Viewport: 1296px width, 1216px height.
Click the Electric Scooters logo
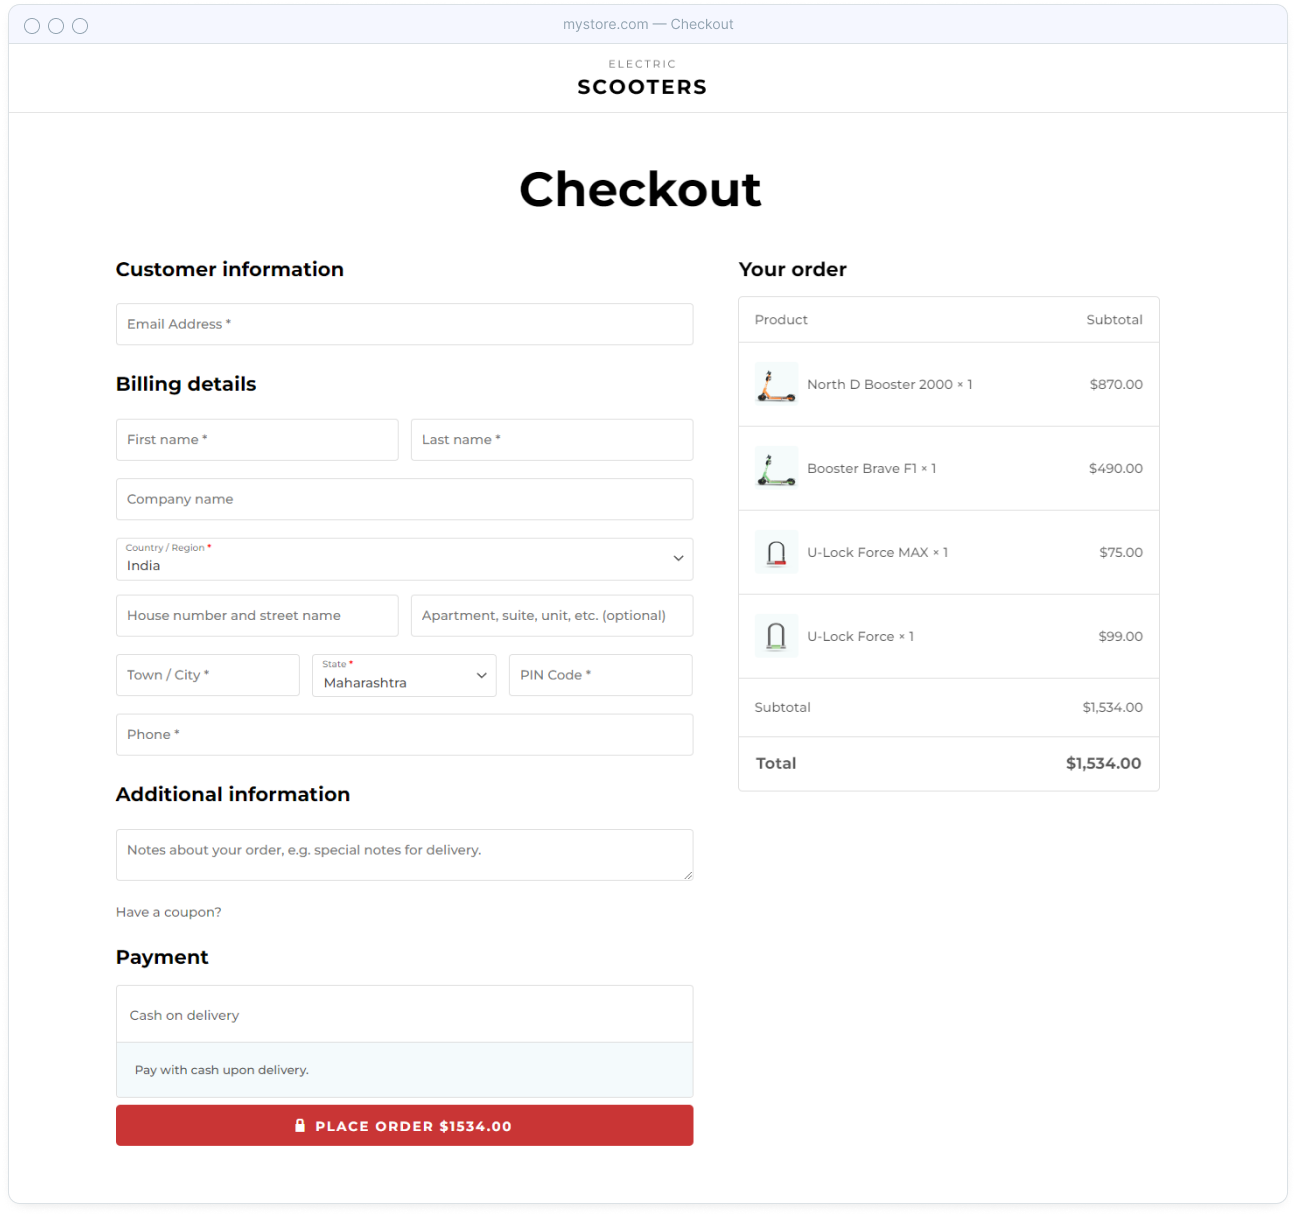pyautogui.click(x=642, y=78)
